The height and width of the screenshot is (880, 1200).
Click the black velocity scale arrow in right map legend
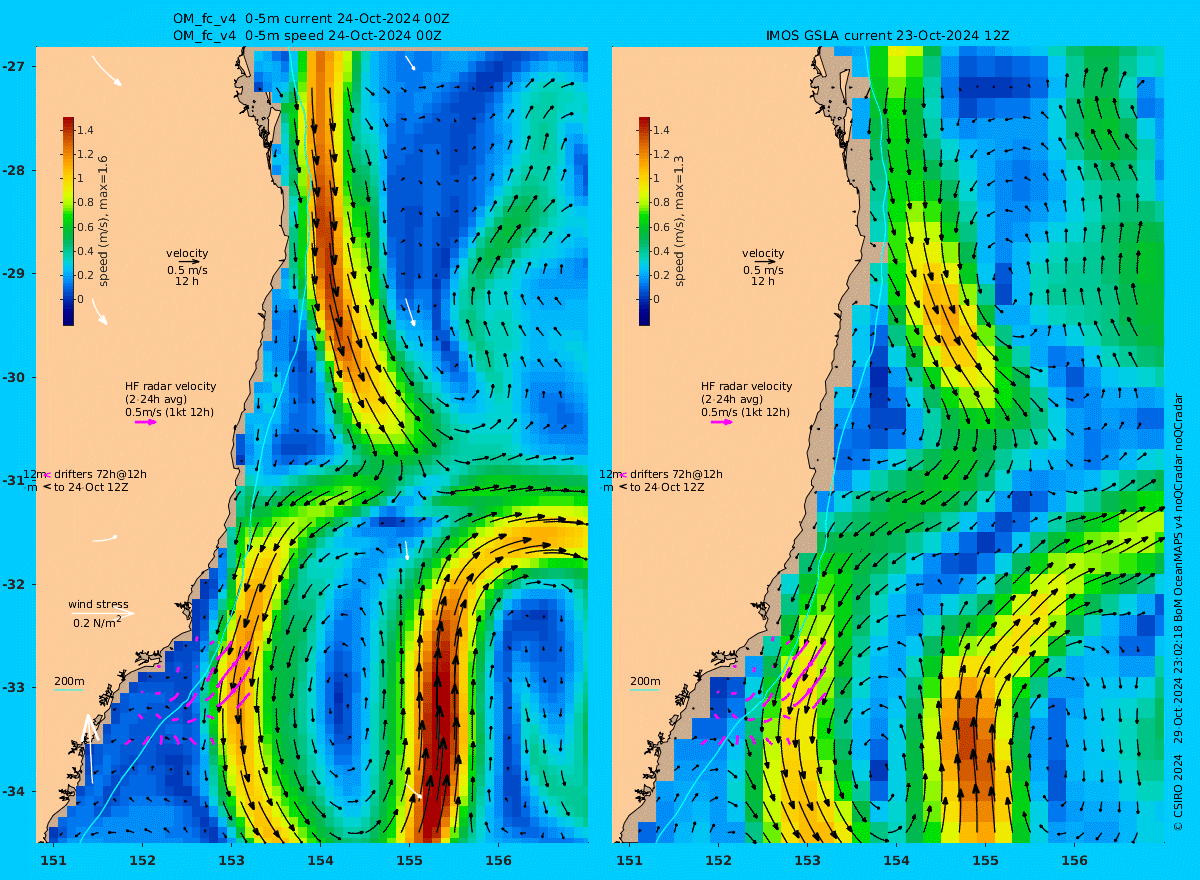[x=765, y=262]
